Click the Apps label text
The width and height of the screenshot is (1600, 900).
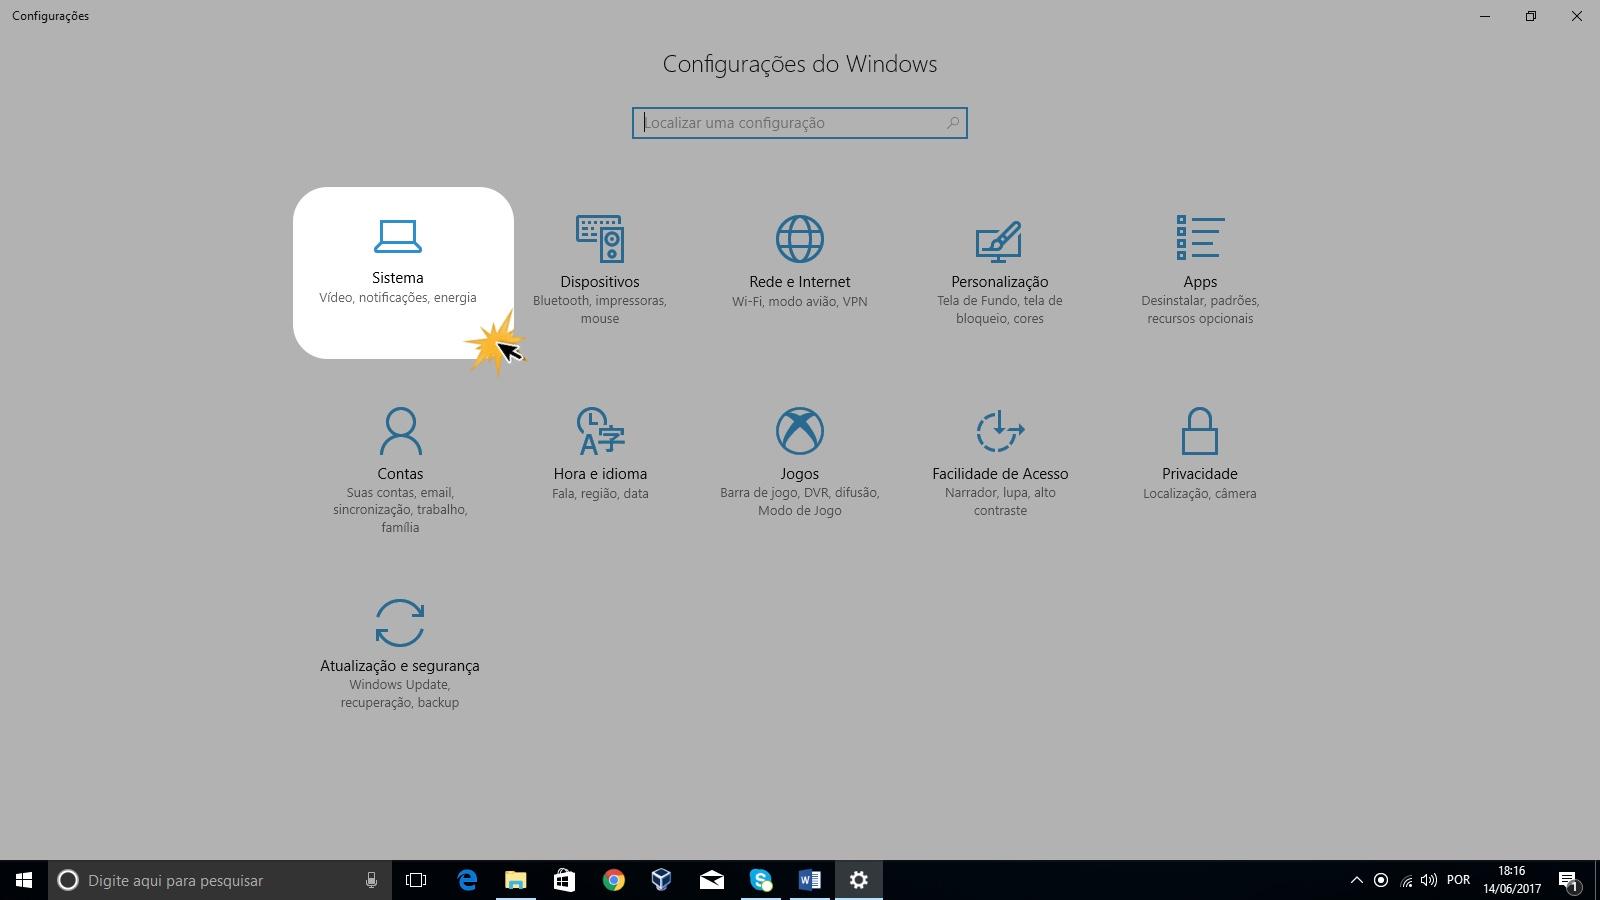(x=1200, y=282)
